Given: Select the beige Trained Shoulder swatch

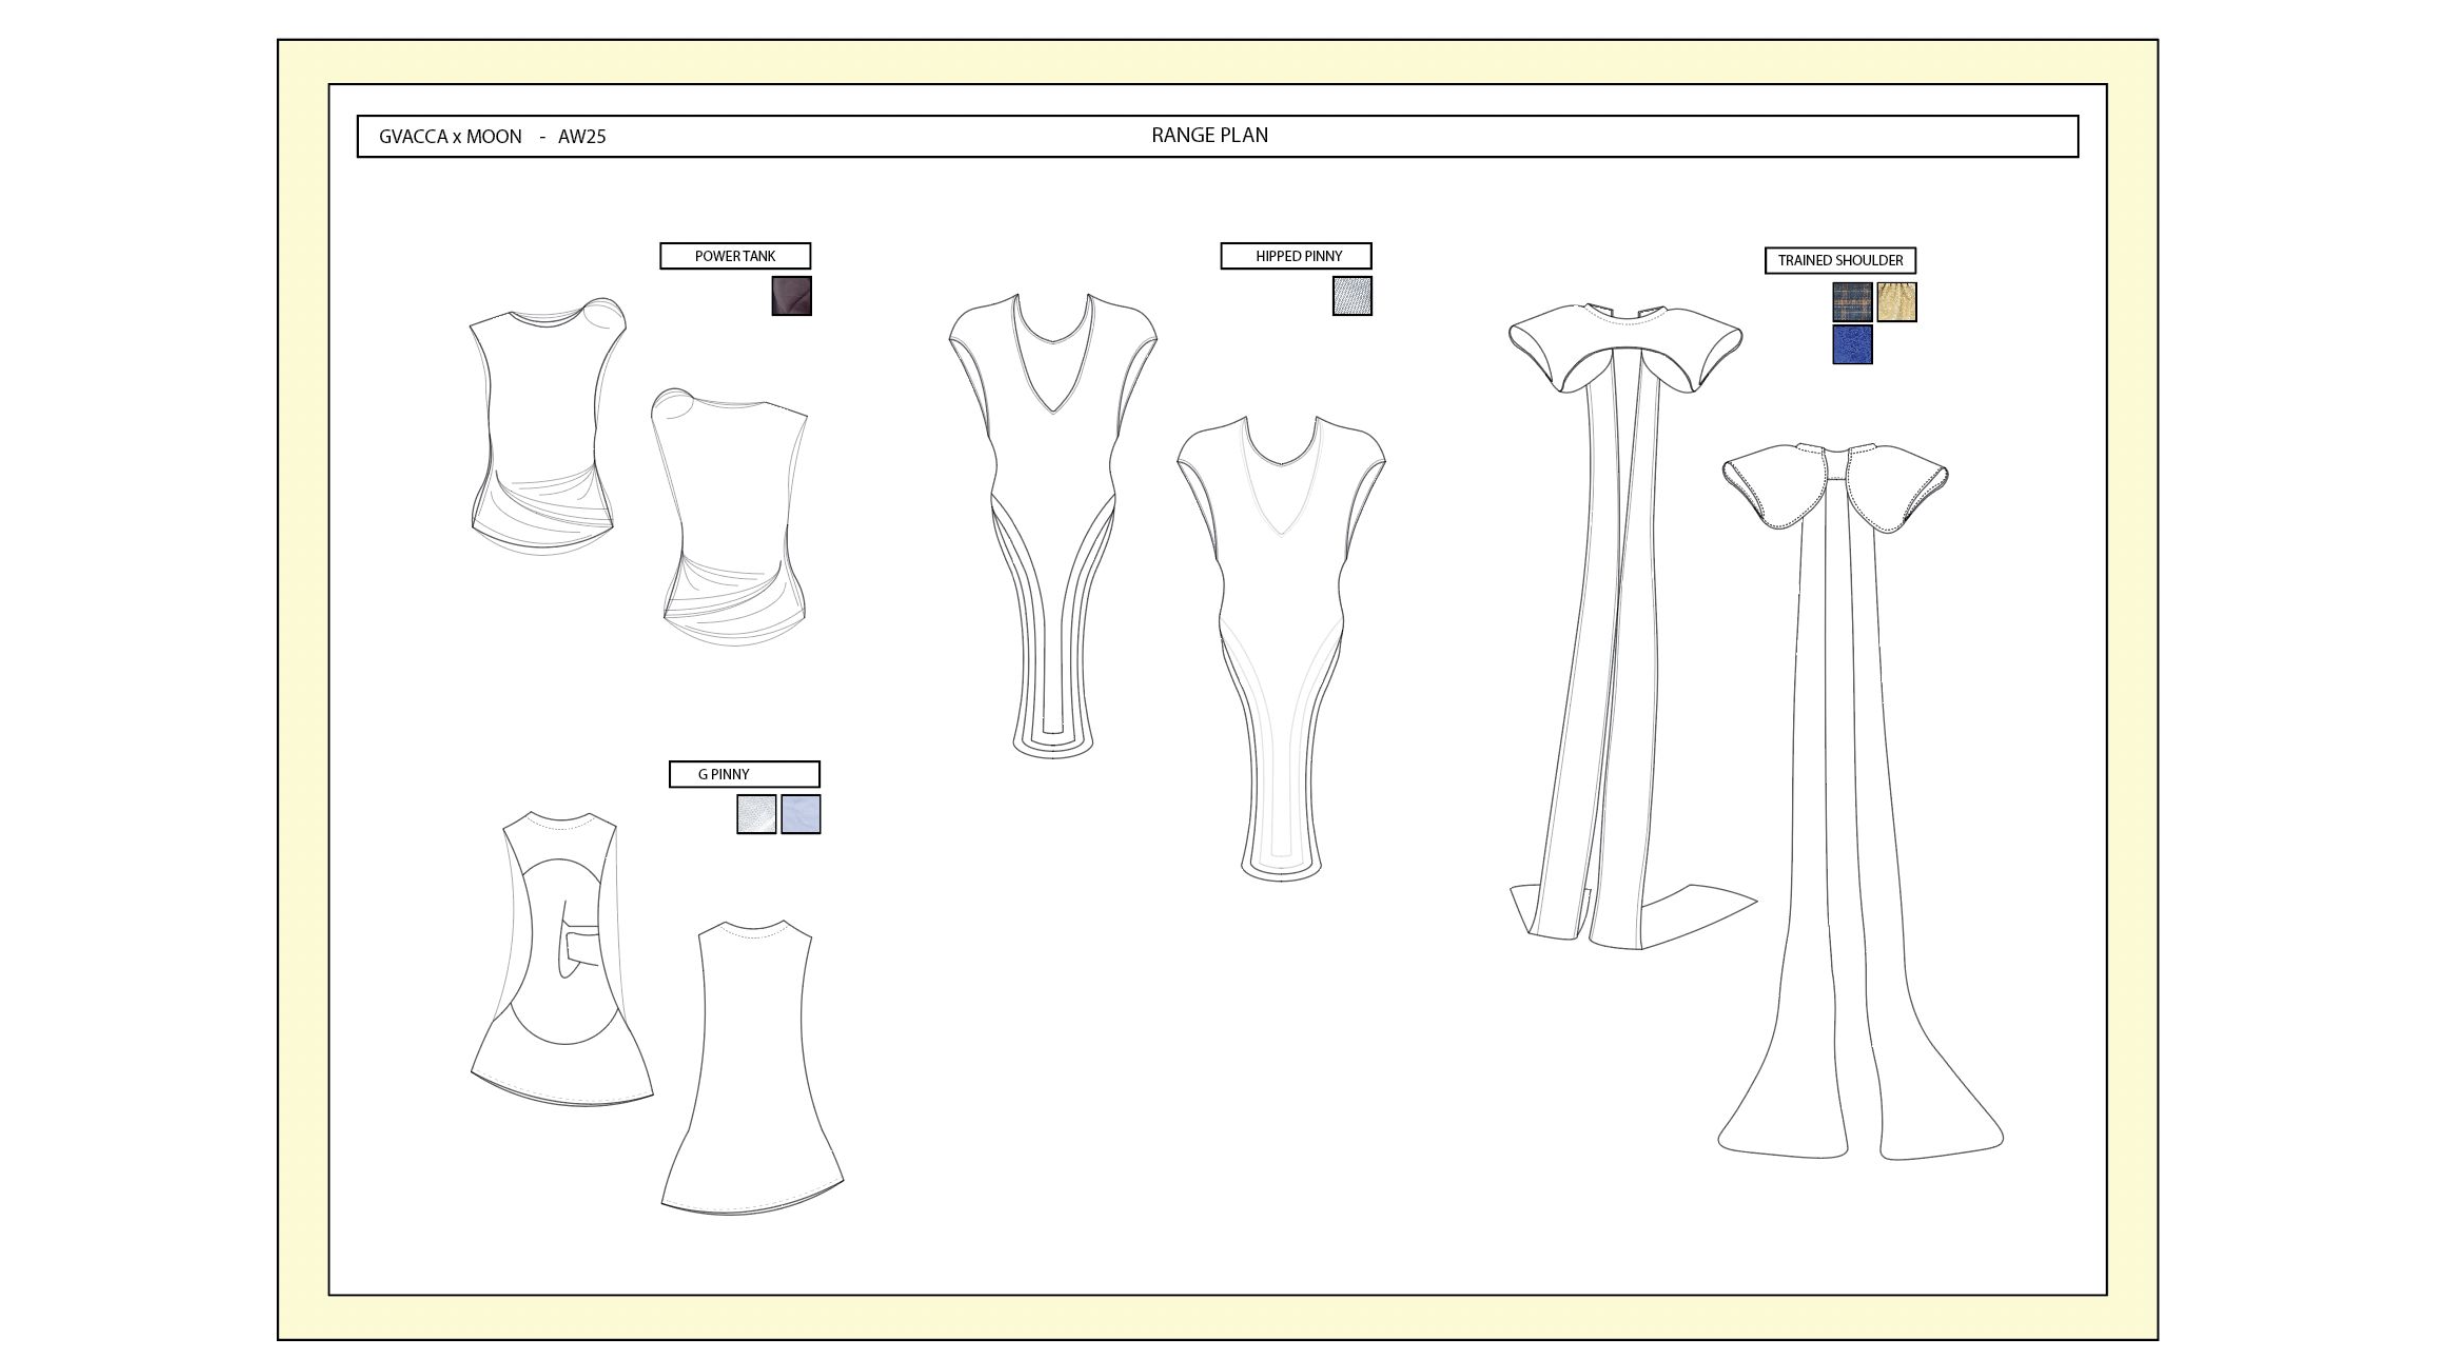Looking at the screenshot, I should click(x=1896, y=302).
